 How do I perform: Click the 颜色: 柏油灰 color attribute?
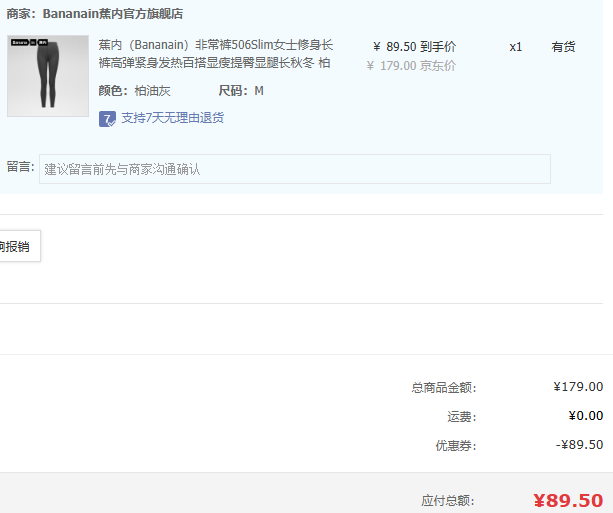tap(134, 91)
